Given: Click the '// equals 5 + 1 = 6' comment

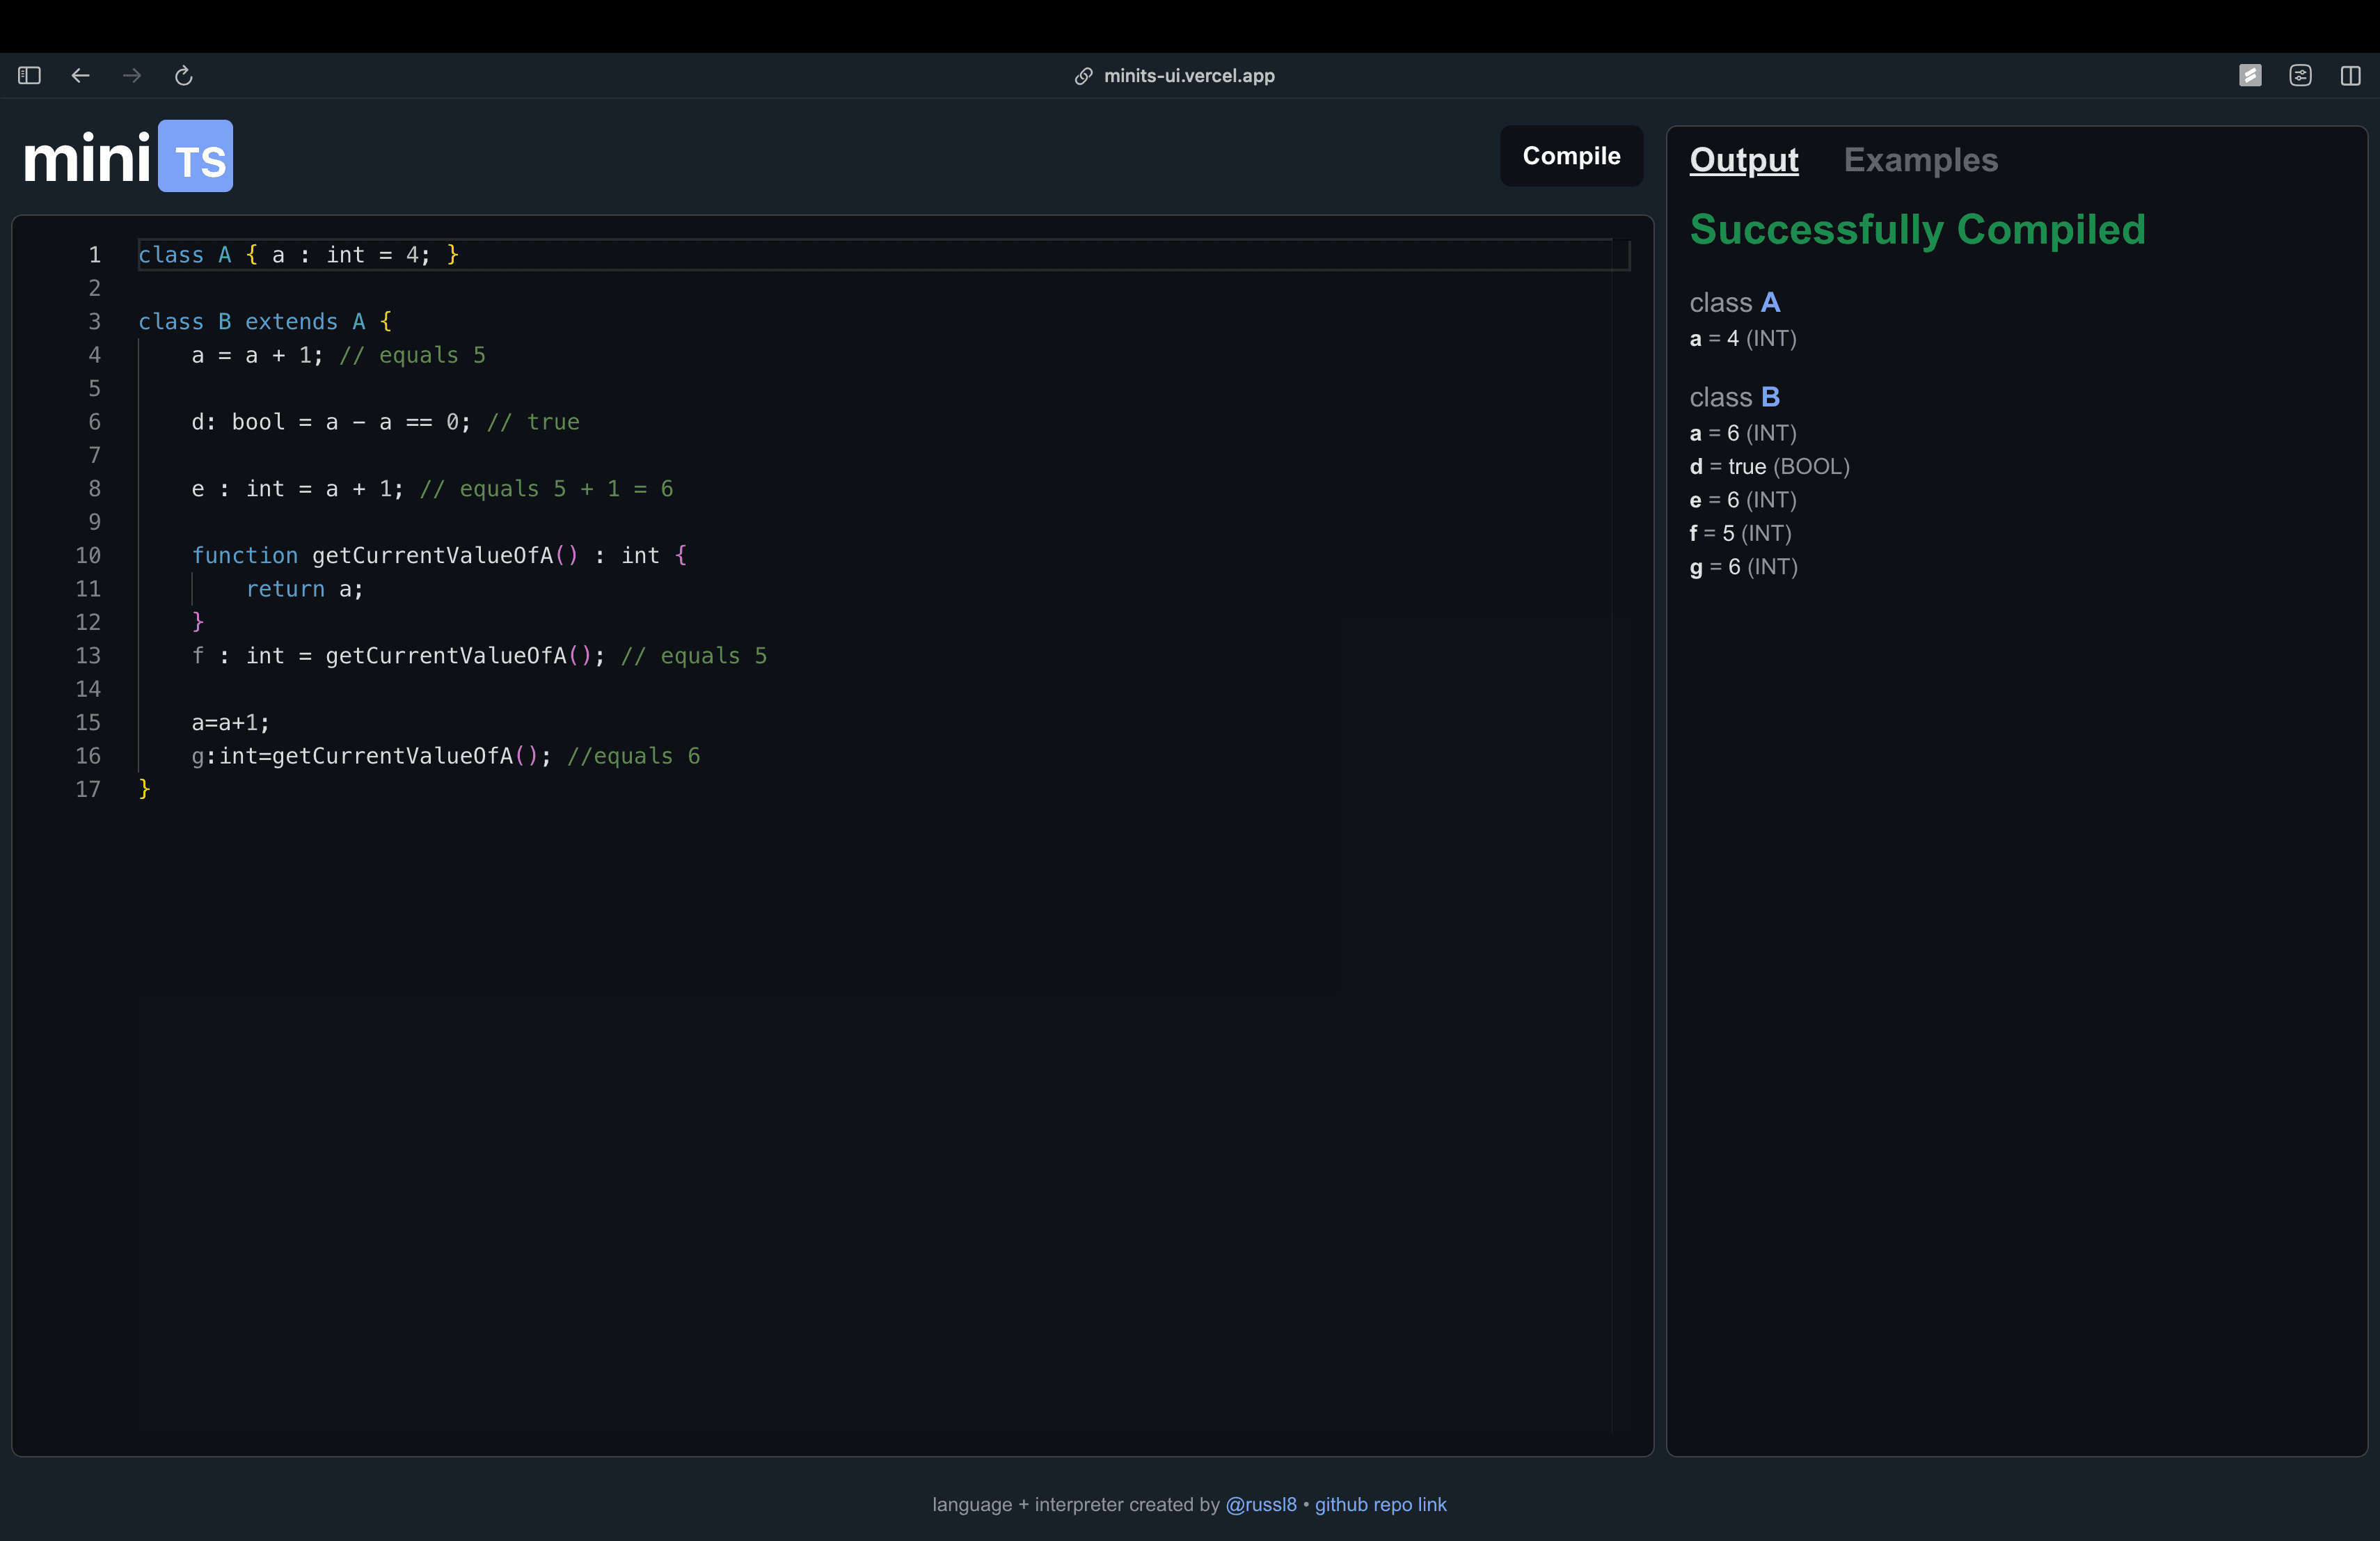Looking at the screenshot, I should [546, 489].
